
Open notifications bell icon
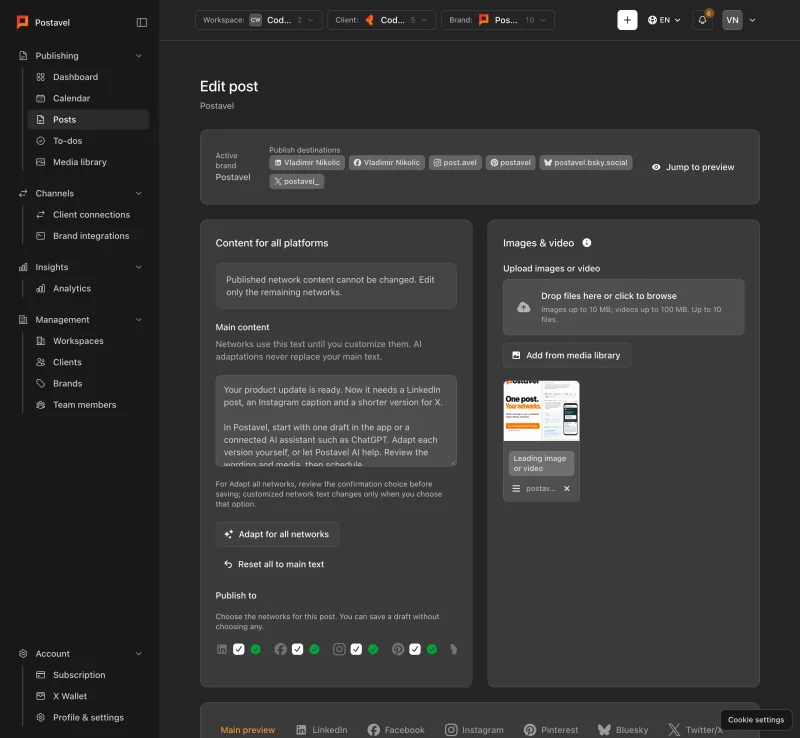click(x=703, y=20)
